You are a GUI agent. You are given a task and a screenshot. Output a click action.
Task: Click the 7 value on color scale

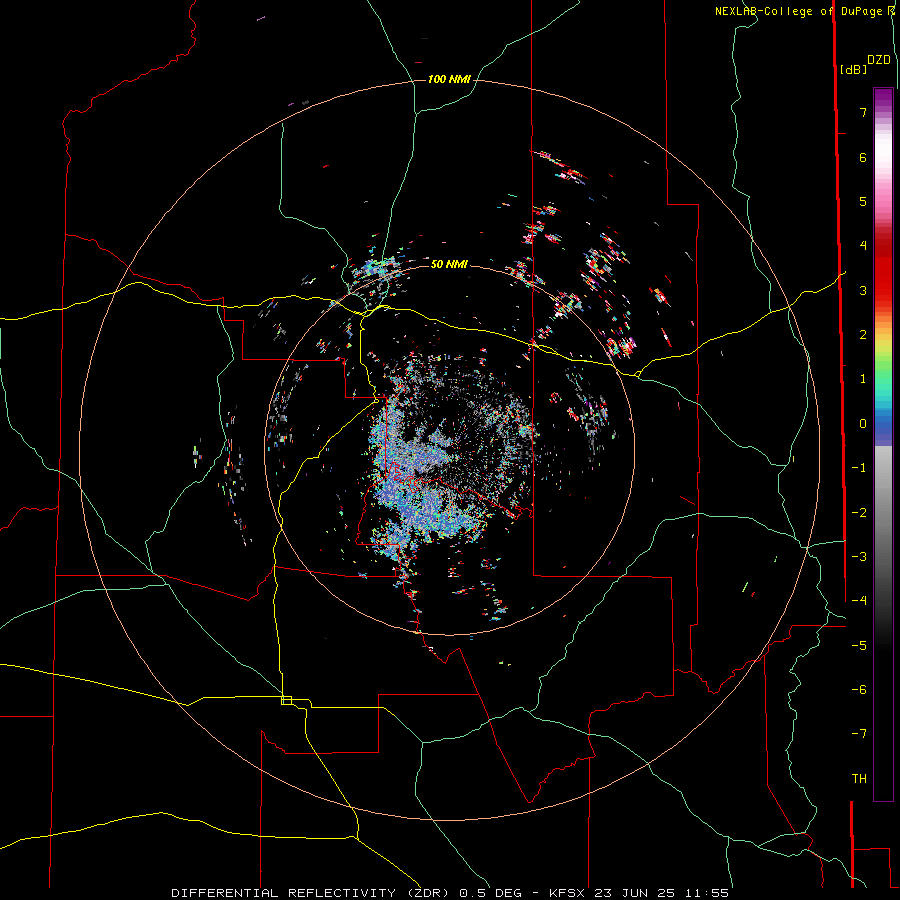point(863,112)
